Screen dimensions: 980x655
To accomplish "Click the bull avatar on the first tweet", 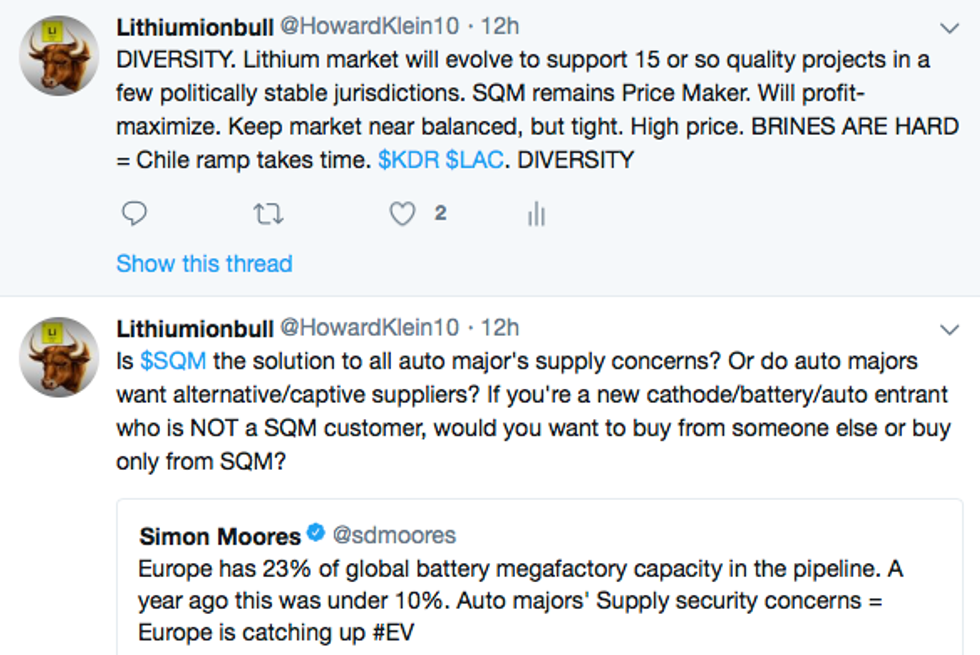I will tap(60, 55).
